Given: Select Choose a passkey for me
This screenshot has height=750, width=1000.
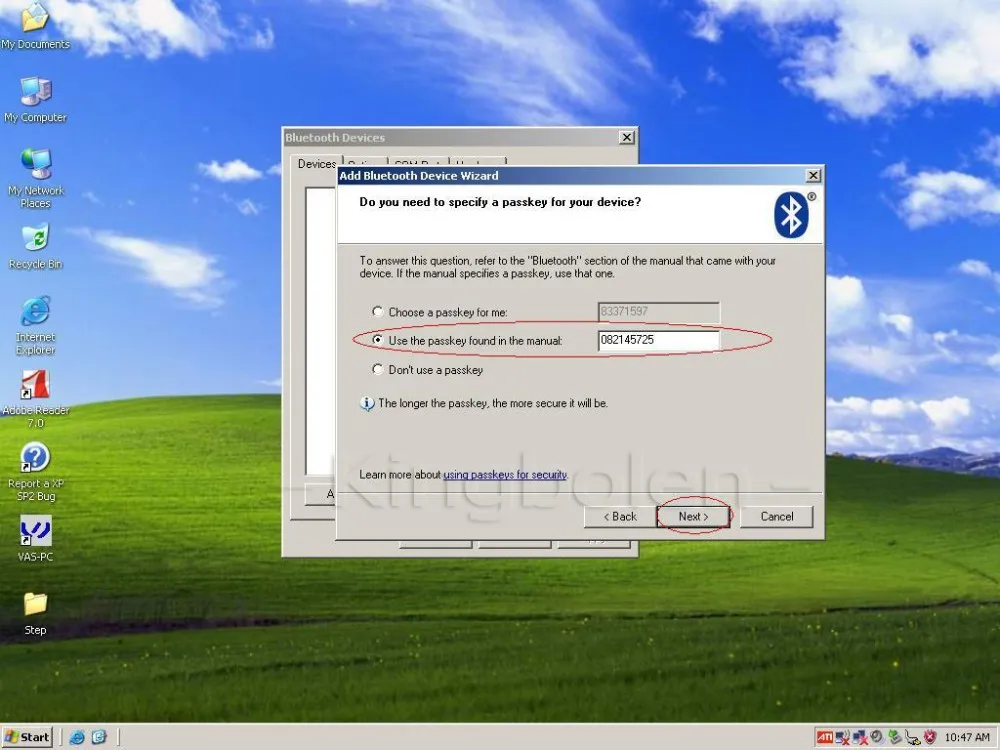Looking at the screenshot, I should tap(378, 312).
